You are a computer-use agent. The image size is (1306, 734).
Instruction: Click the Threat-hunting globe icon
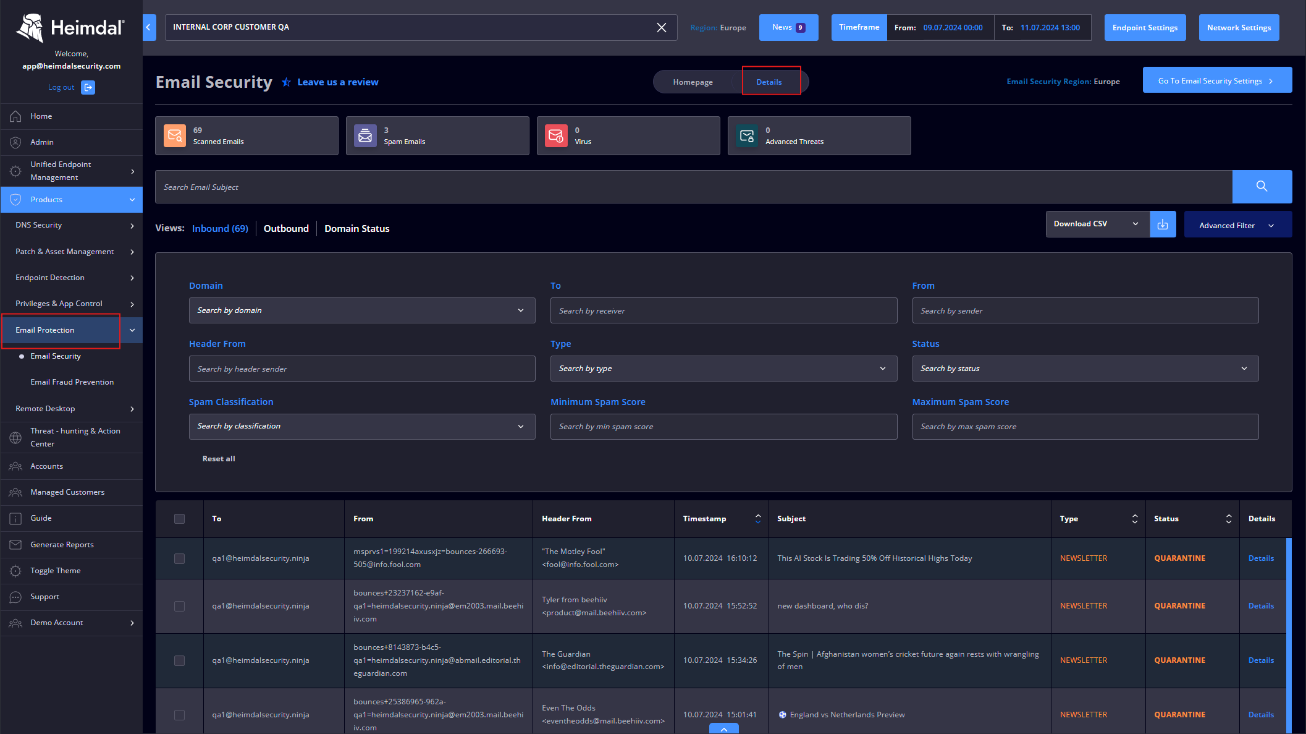click(x=15, y=437)
